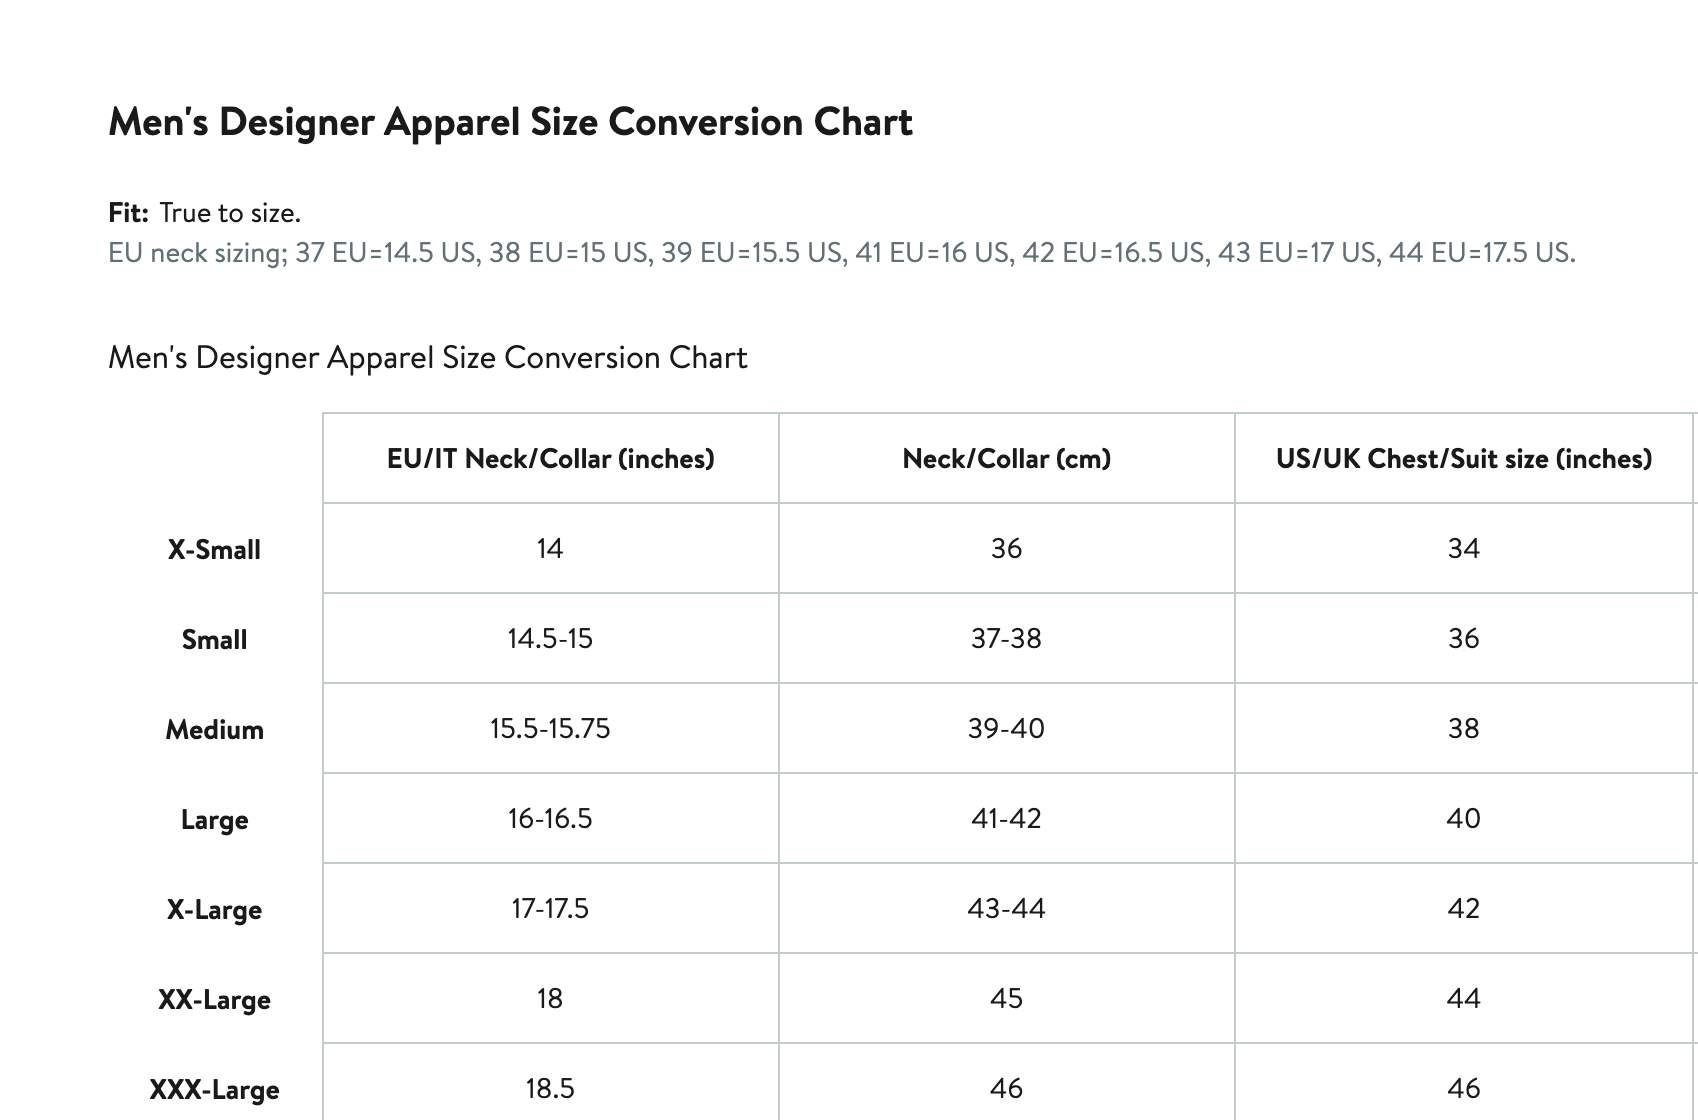Select the US/UK Chest/Suit size column header
Image resolution: width=1698 pixels, height=1120 pixels.
coord(1463,459)
